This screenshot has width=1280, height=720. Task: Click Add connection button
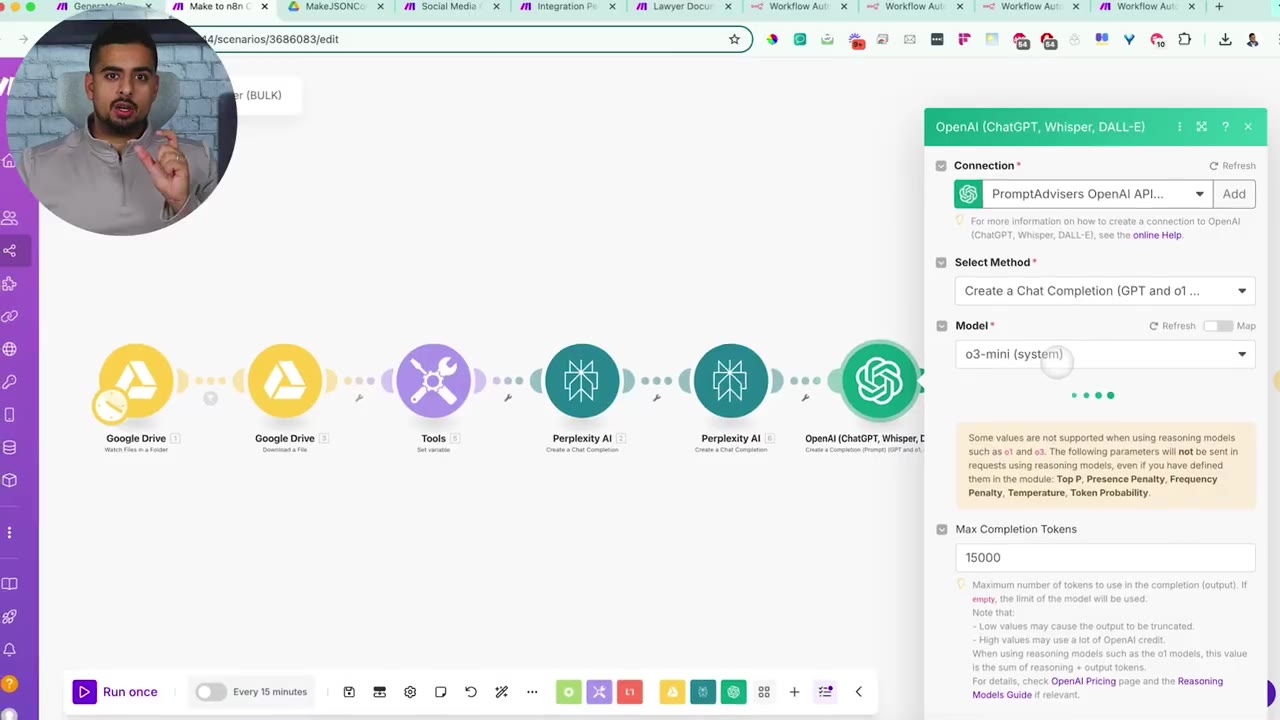(x=1234, y=194)
